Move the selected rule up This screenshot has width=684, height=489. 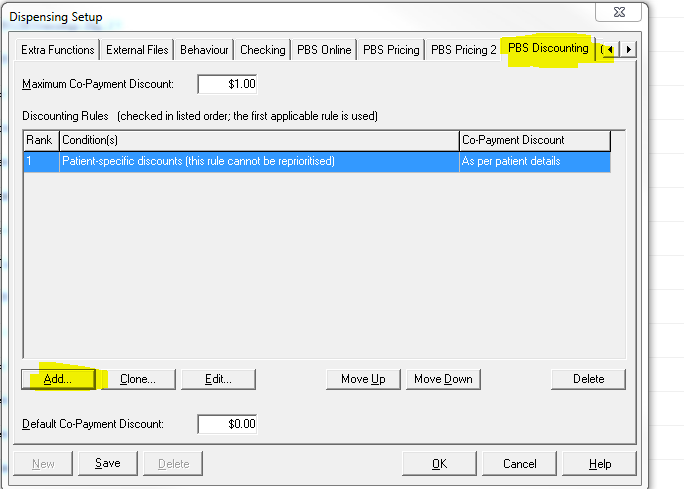coord(363,379)
